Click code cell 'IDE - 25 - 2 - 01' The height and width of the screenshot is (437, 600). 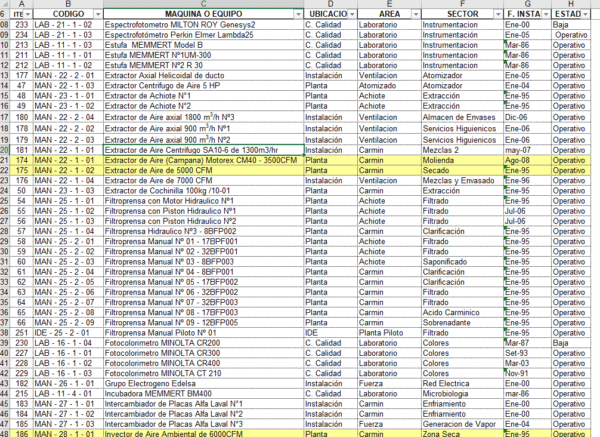tap(68, 333)
